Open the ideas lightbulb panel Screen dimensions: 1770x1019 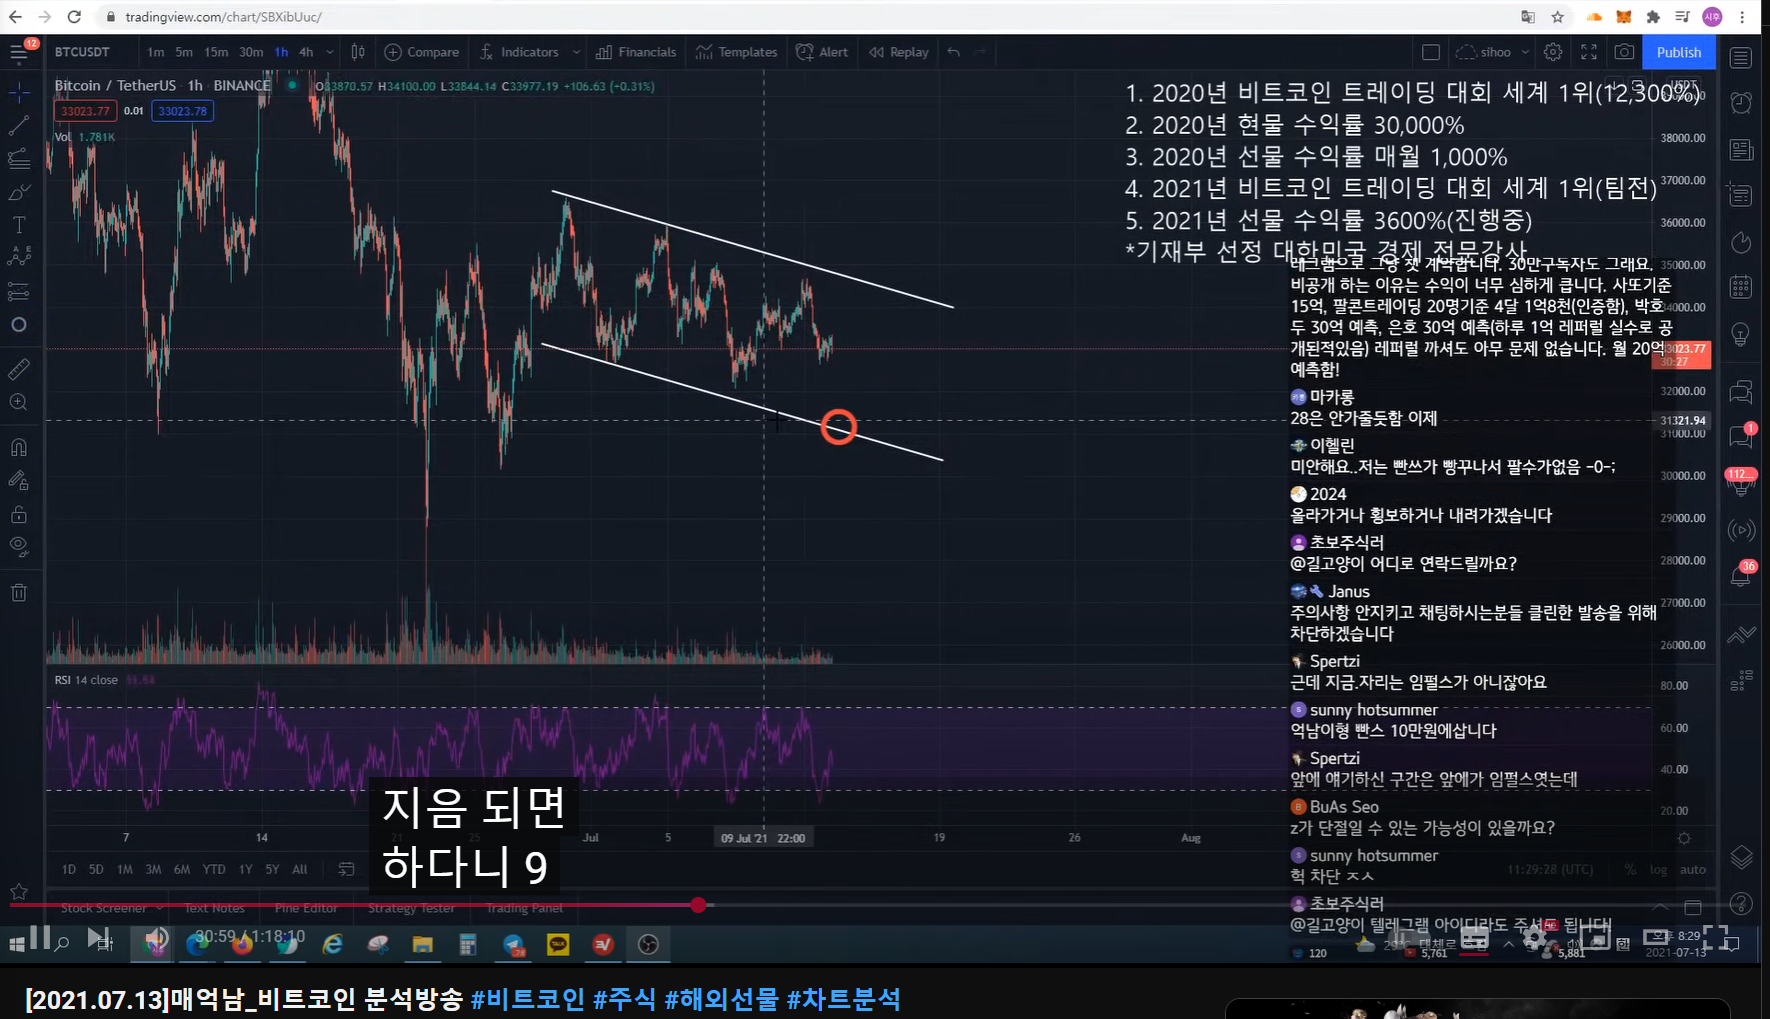pos(1741,334)
